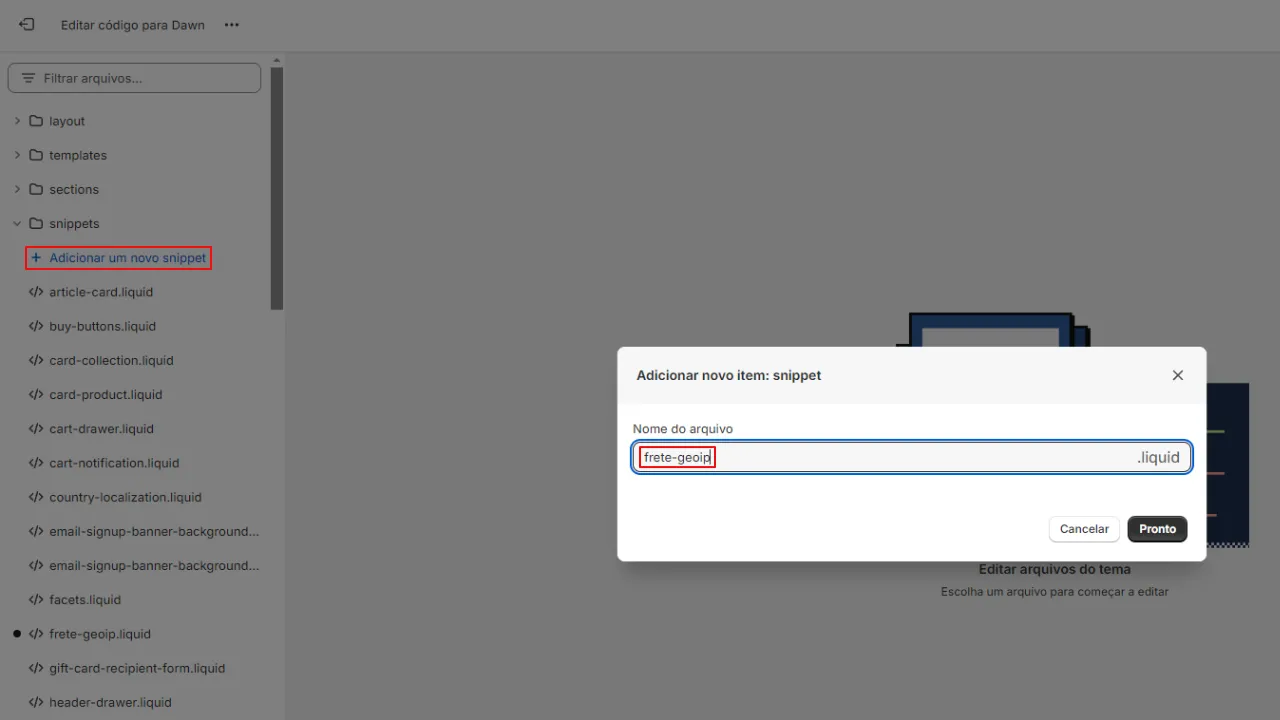1280x720 pixels.
Task: Click the Pronto button
Action: pyautogui.click(x=1157, y=529)
